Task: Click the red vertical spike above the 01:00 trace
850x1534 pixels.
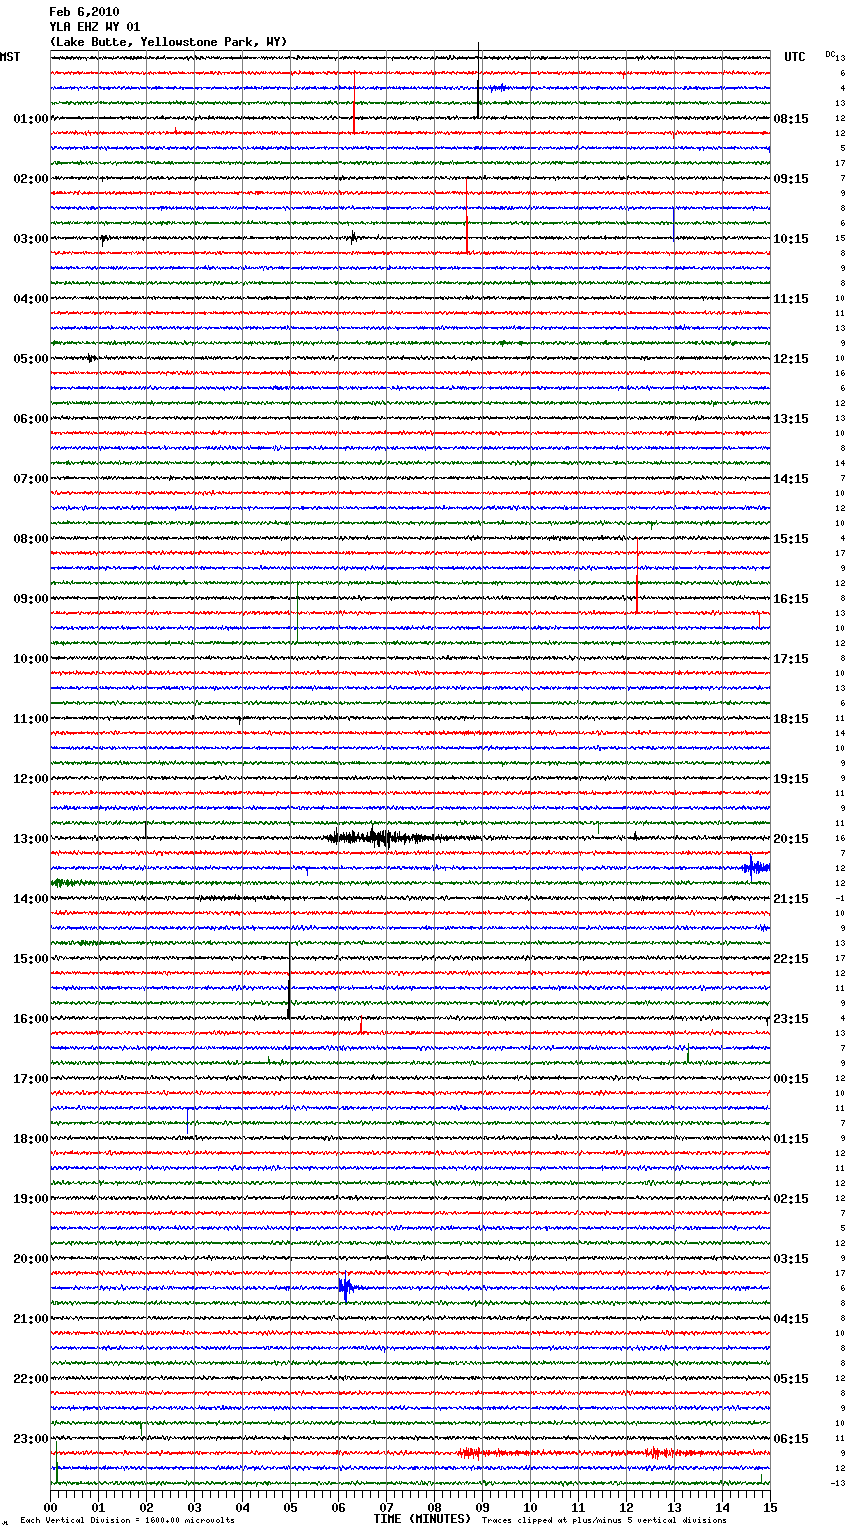Action: (353, 102)
